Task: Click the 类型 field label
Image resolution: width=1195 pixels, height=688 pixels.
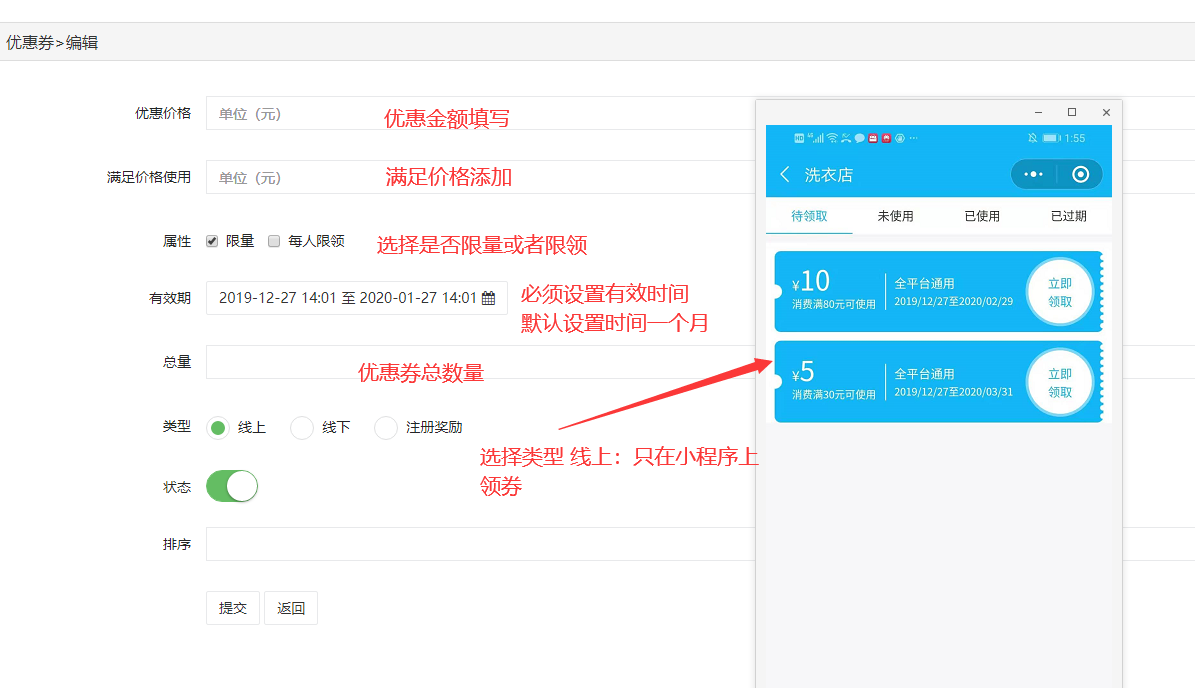Action: click(x=177, y=427)
